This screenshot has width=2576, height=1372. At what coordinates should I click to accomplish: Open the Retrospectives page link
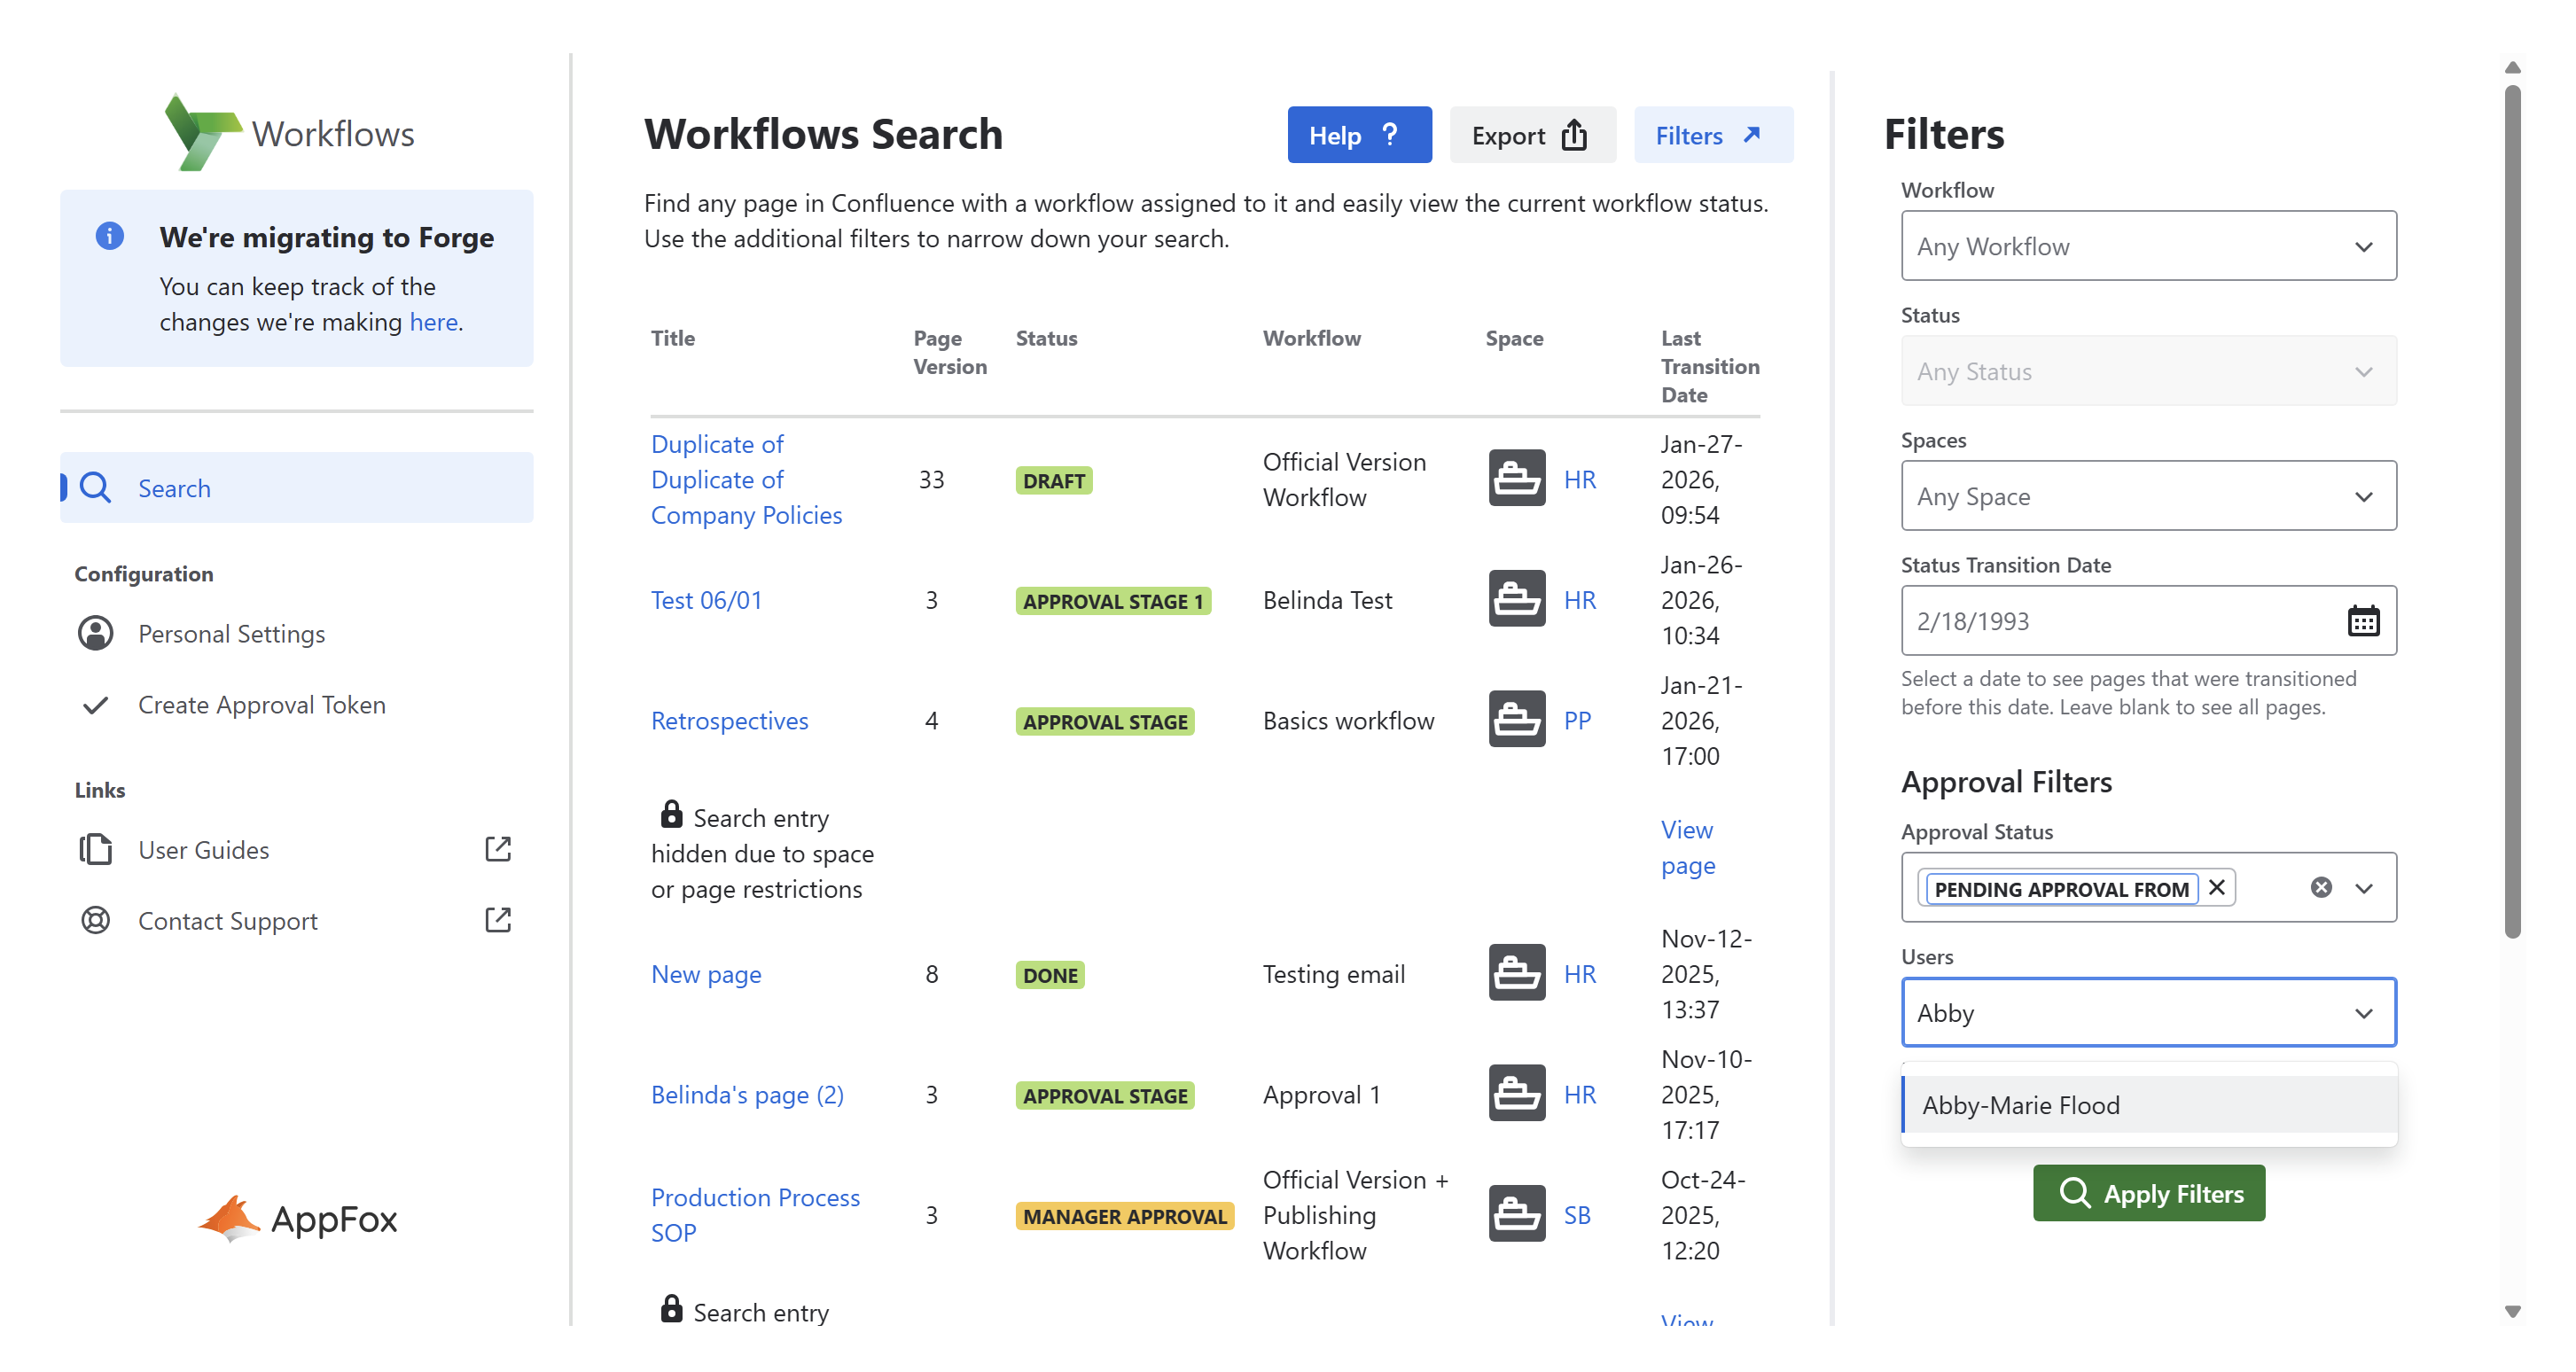[729, 720]
